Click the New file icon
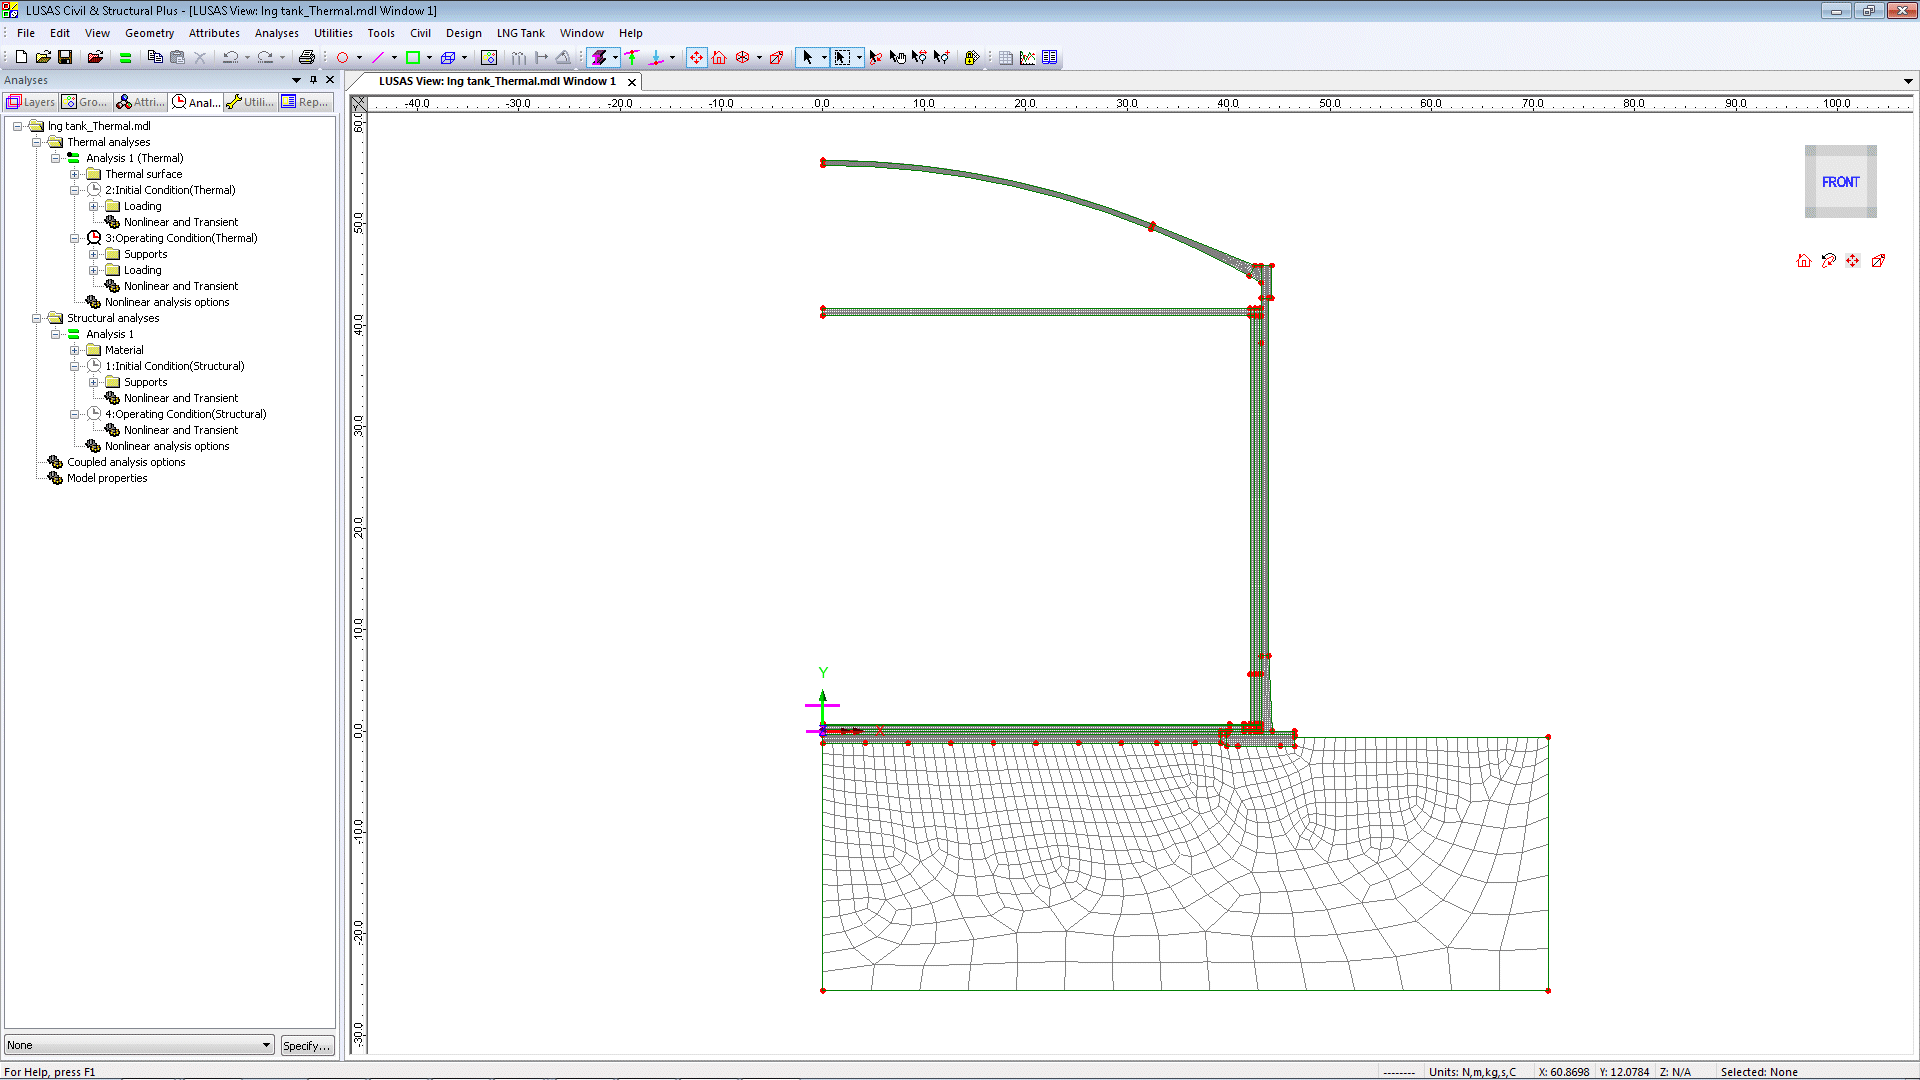This screenshot has height=1080, width=1920. [21, 57]
